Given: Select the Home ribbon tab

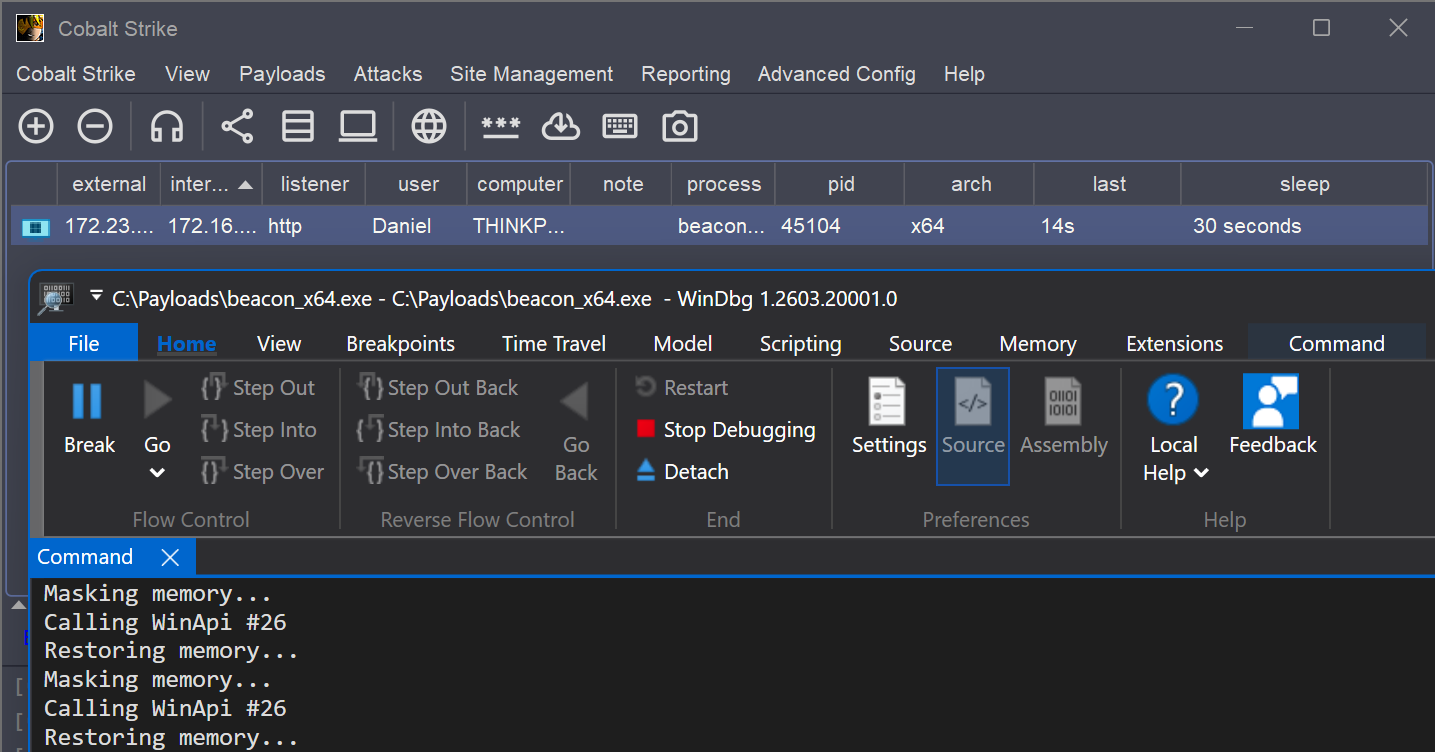Looking at the screenshot, I should tap(187, 343).
